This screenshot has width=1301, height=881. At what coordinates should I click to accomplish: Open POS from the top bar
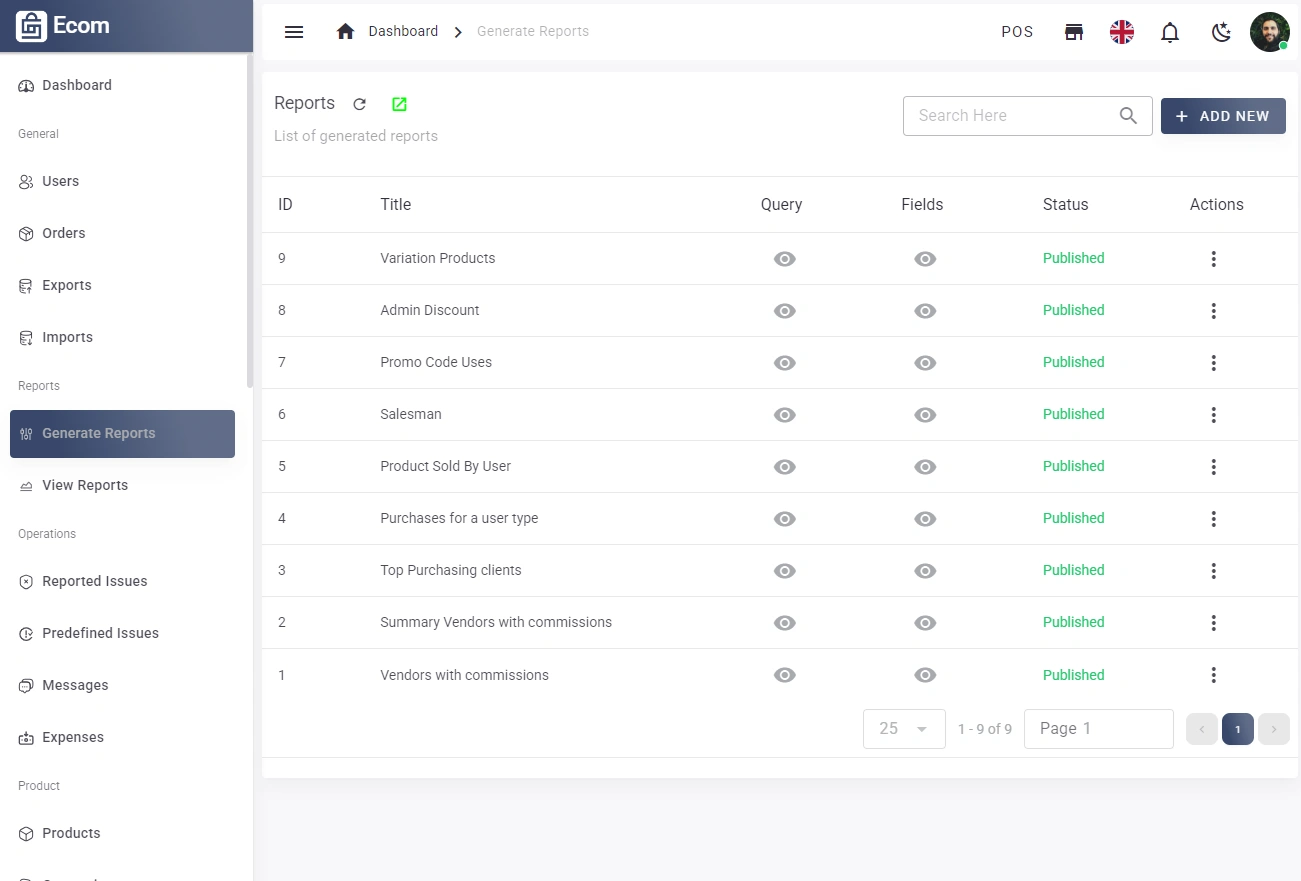point(1017,31)
